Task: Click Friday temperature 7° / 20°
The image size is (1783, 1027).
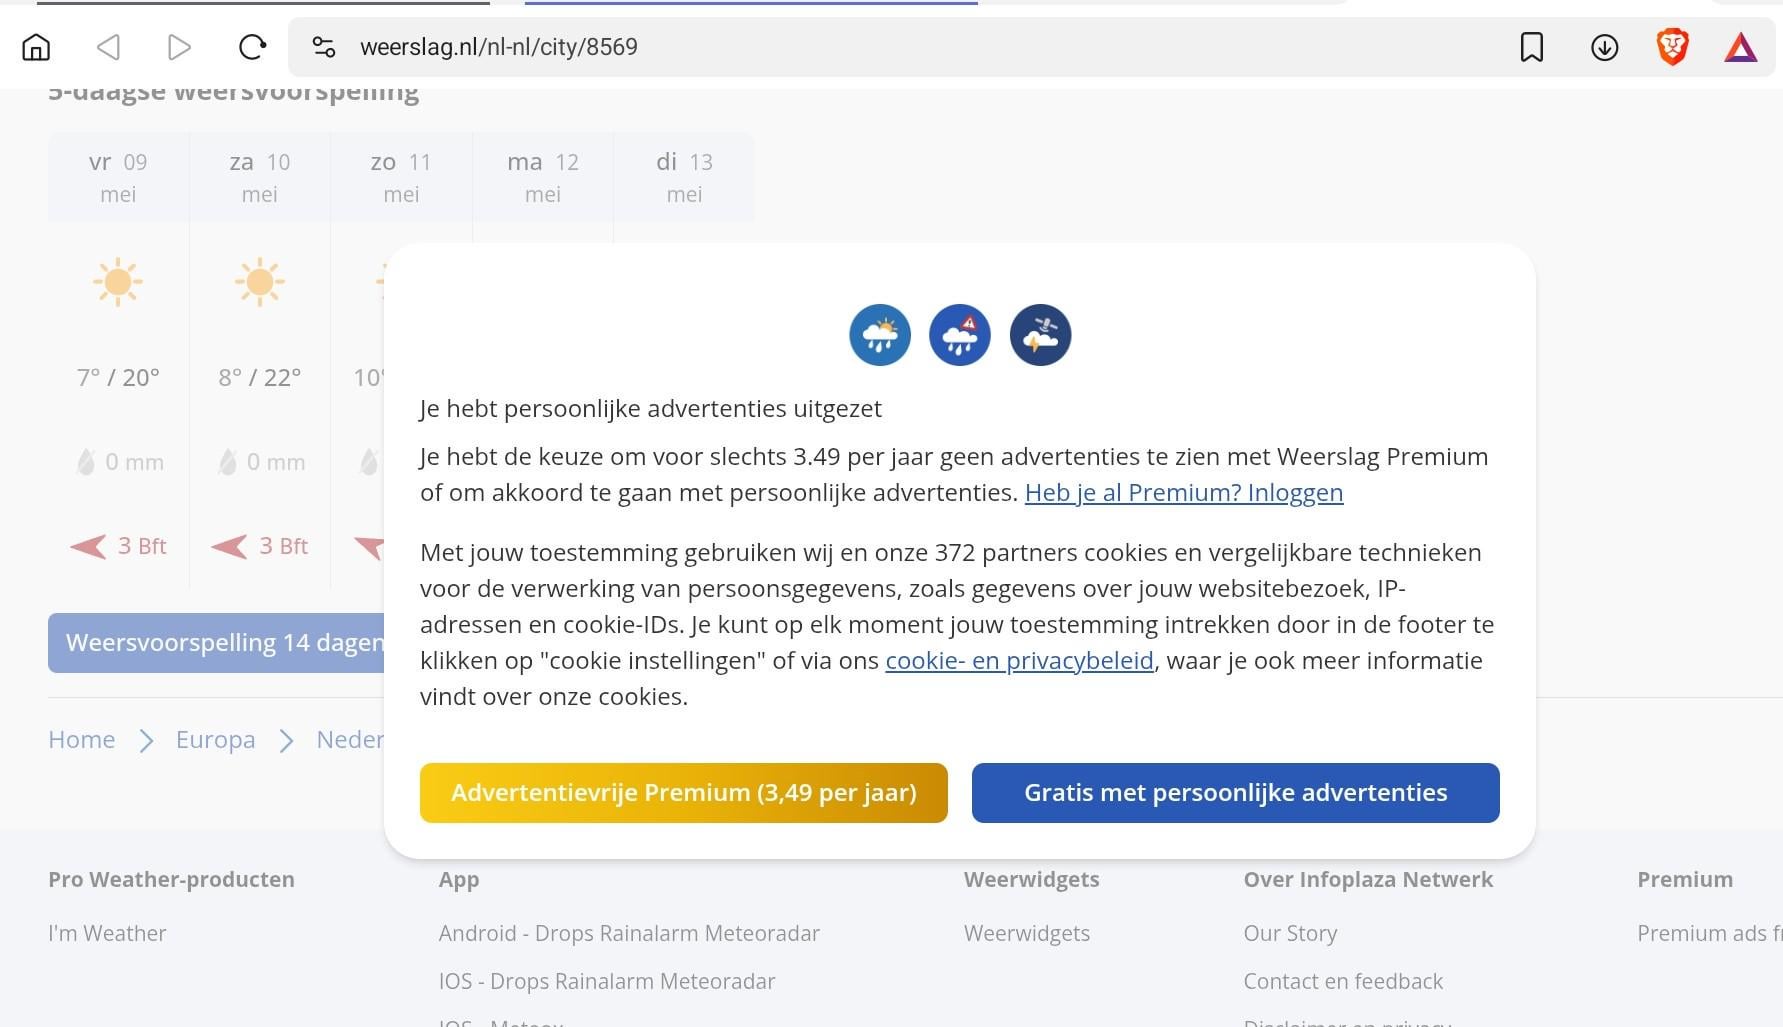Action: (118, 378)
